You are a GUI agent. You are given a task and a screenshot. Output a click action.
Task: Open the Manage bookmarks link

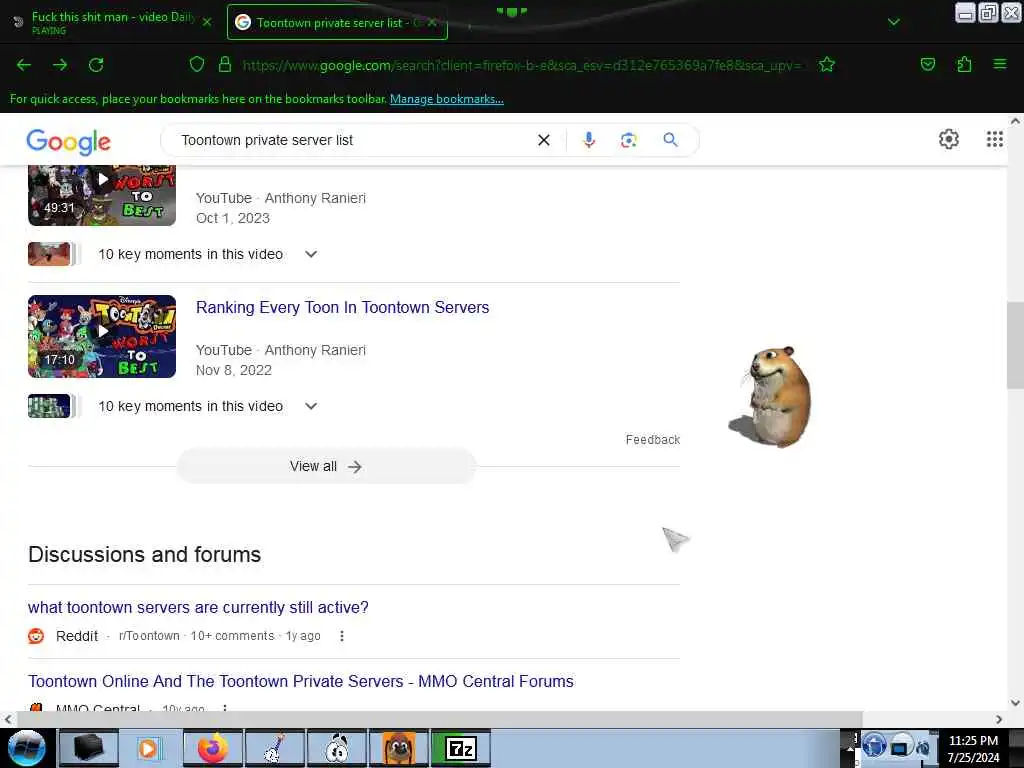(447, 99)
